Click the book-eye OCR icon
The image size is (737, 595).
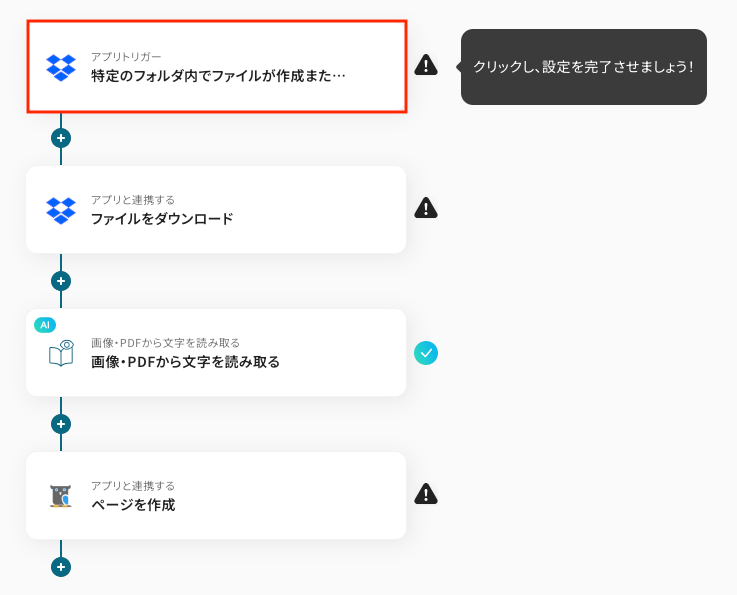[61, 353]
